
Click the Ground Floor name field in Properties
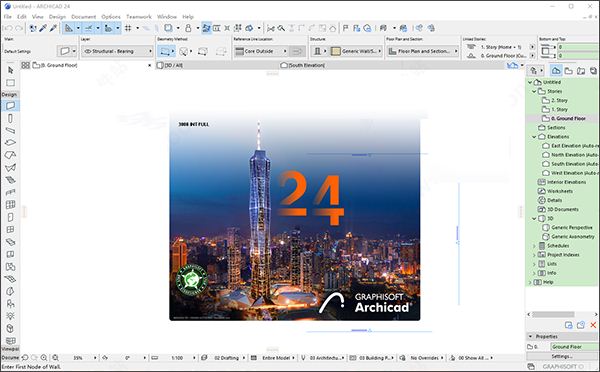coord(574,347)
